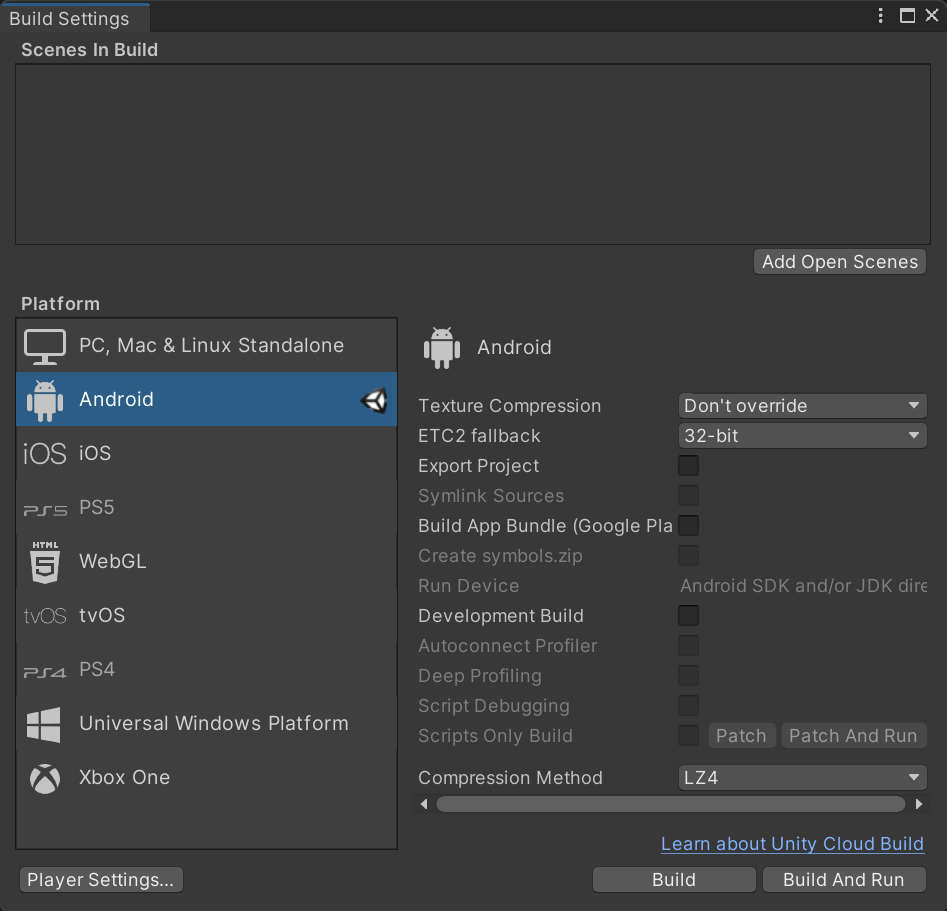
Task: Open the window's three-dot options menu
Action: point(881,16)
